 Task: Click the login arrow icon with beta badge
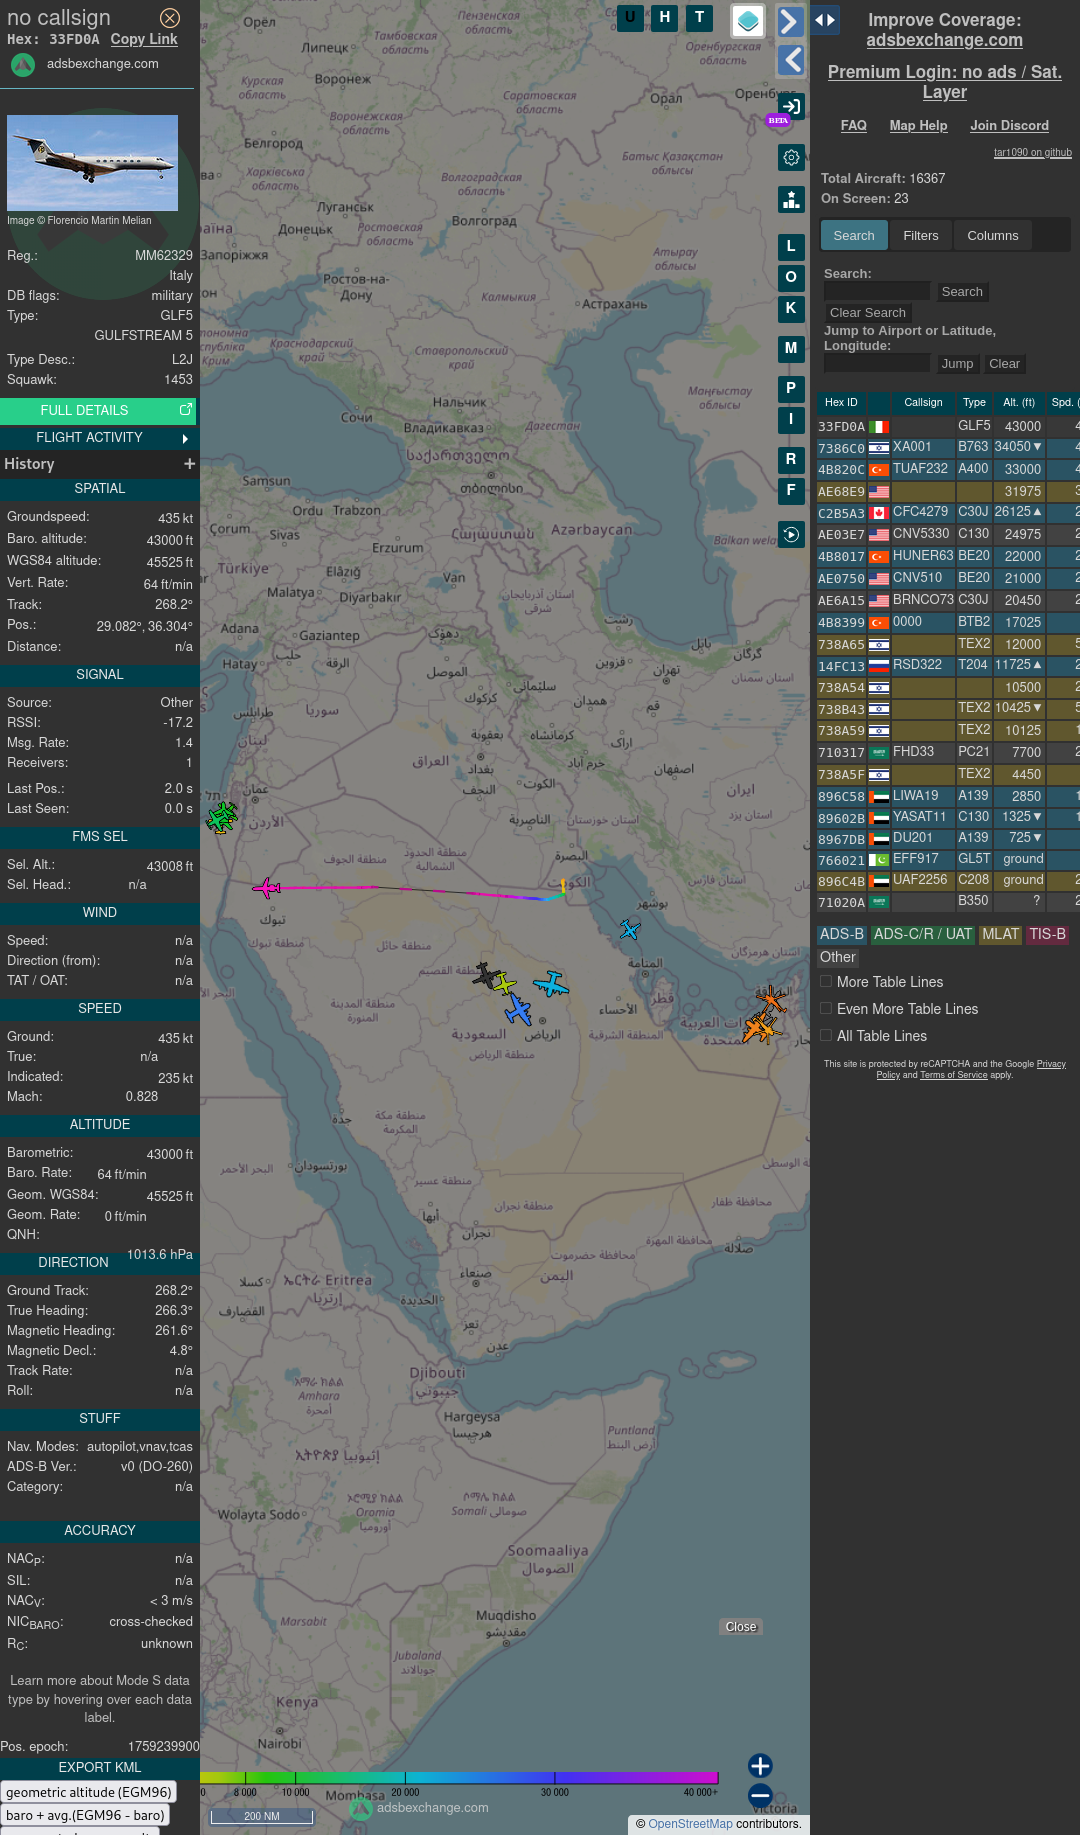(791, 107)
